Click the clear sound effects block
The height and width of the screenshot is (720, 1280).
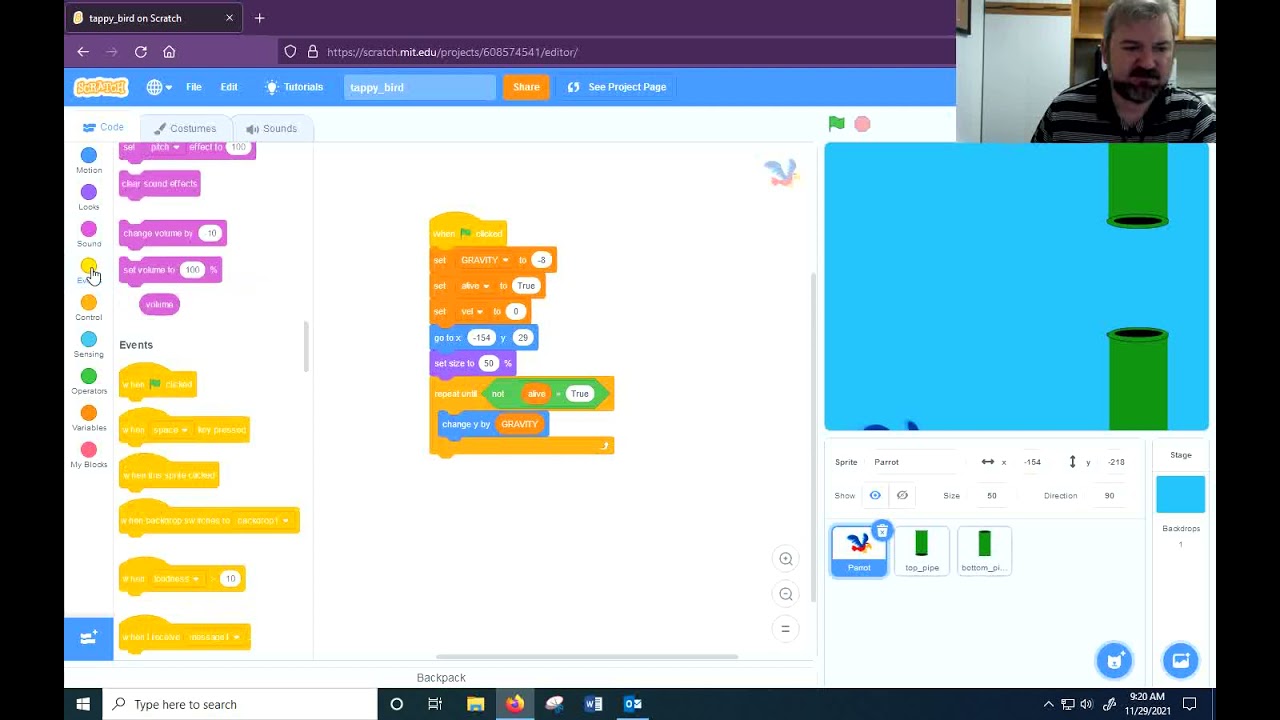159,184
